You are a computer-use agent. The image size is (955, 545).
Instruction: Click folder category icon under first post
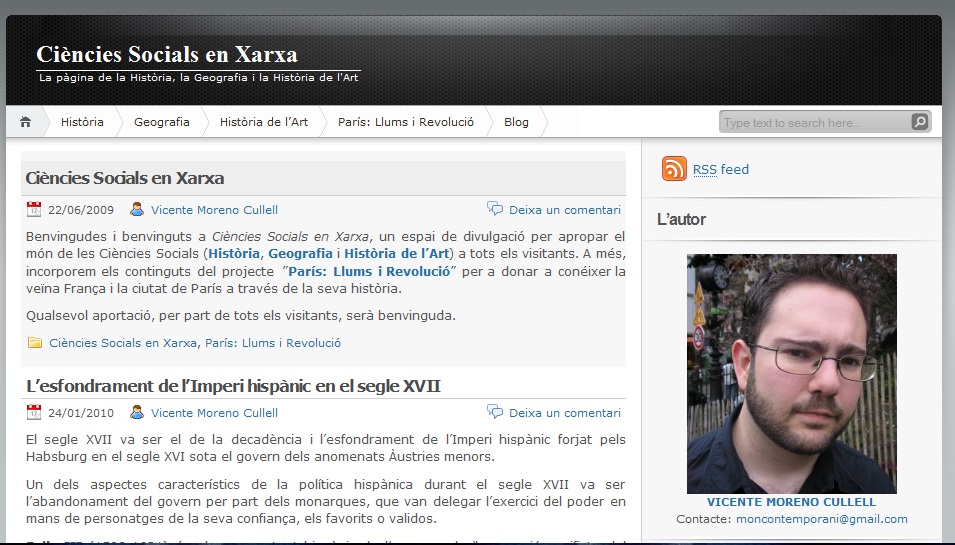(x=35, y=343)
